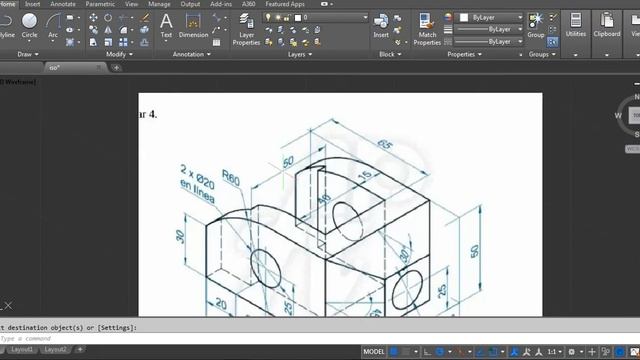Select the Rotate tool in Modify panel
The image size is (640, 360).
point(108,18)
